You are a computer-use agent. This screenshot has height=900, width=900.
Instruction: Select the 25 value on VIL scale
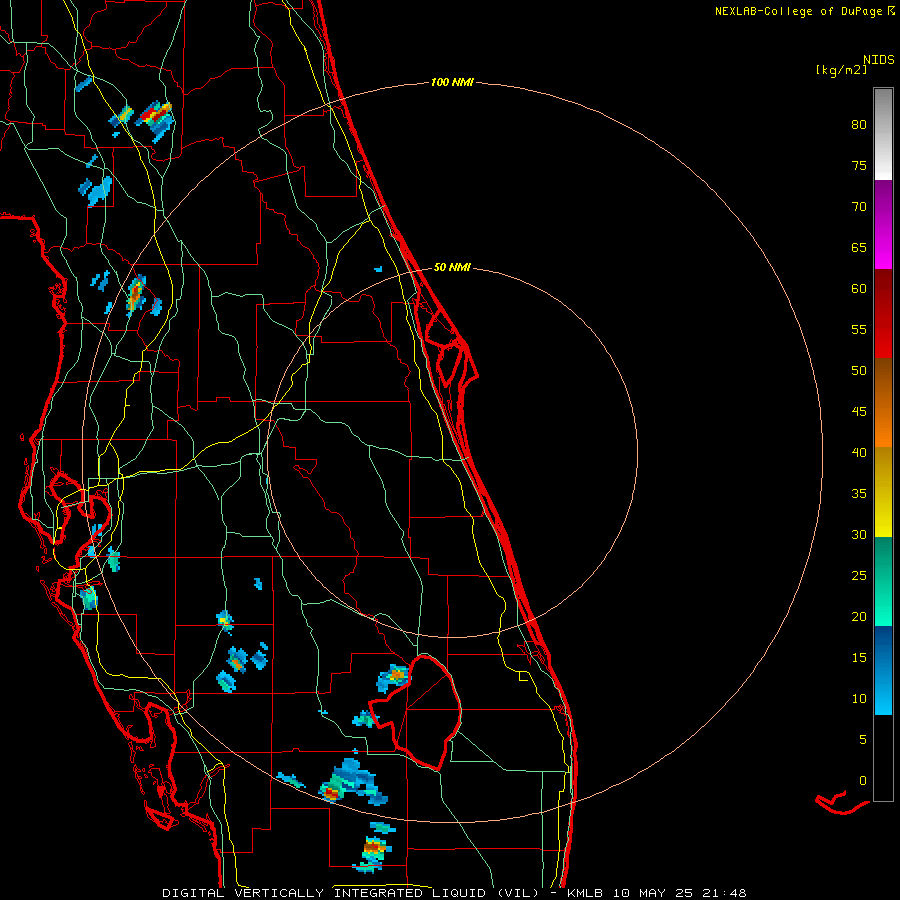pos(859,576)
